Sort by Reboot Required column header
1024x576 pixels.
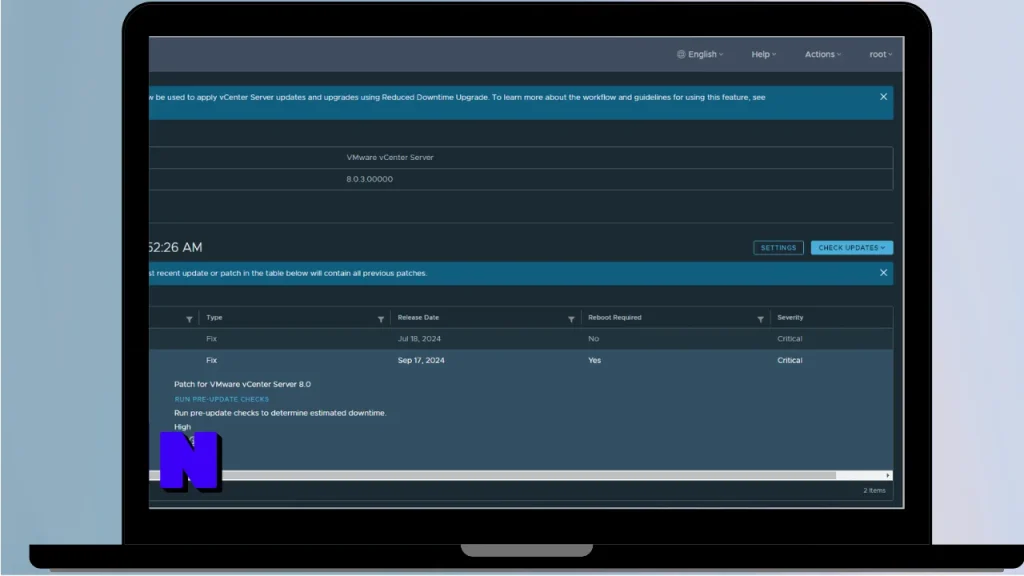[615, 317]
